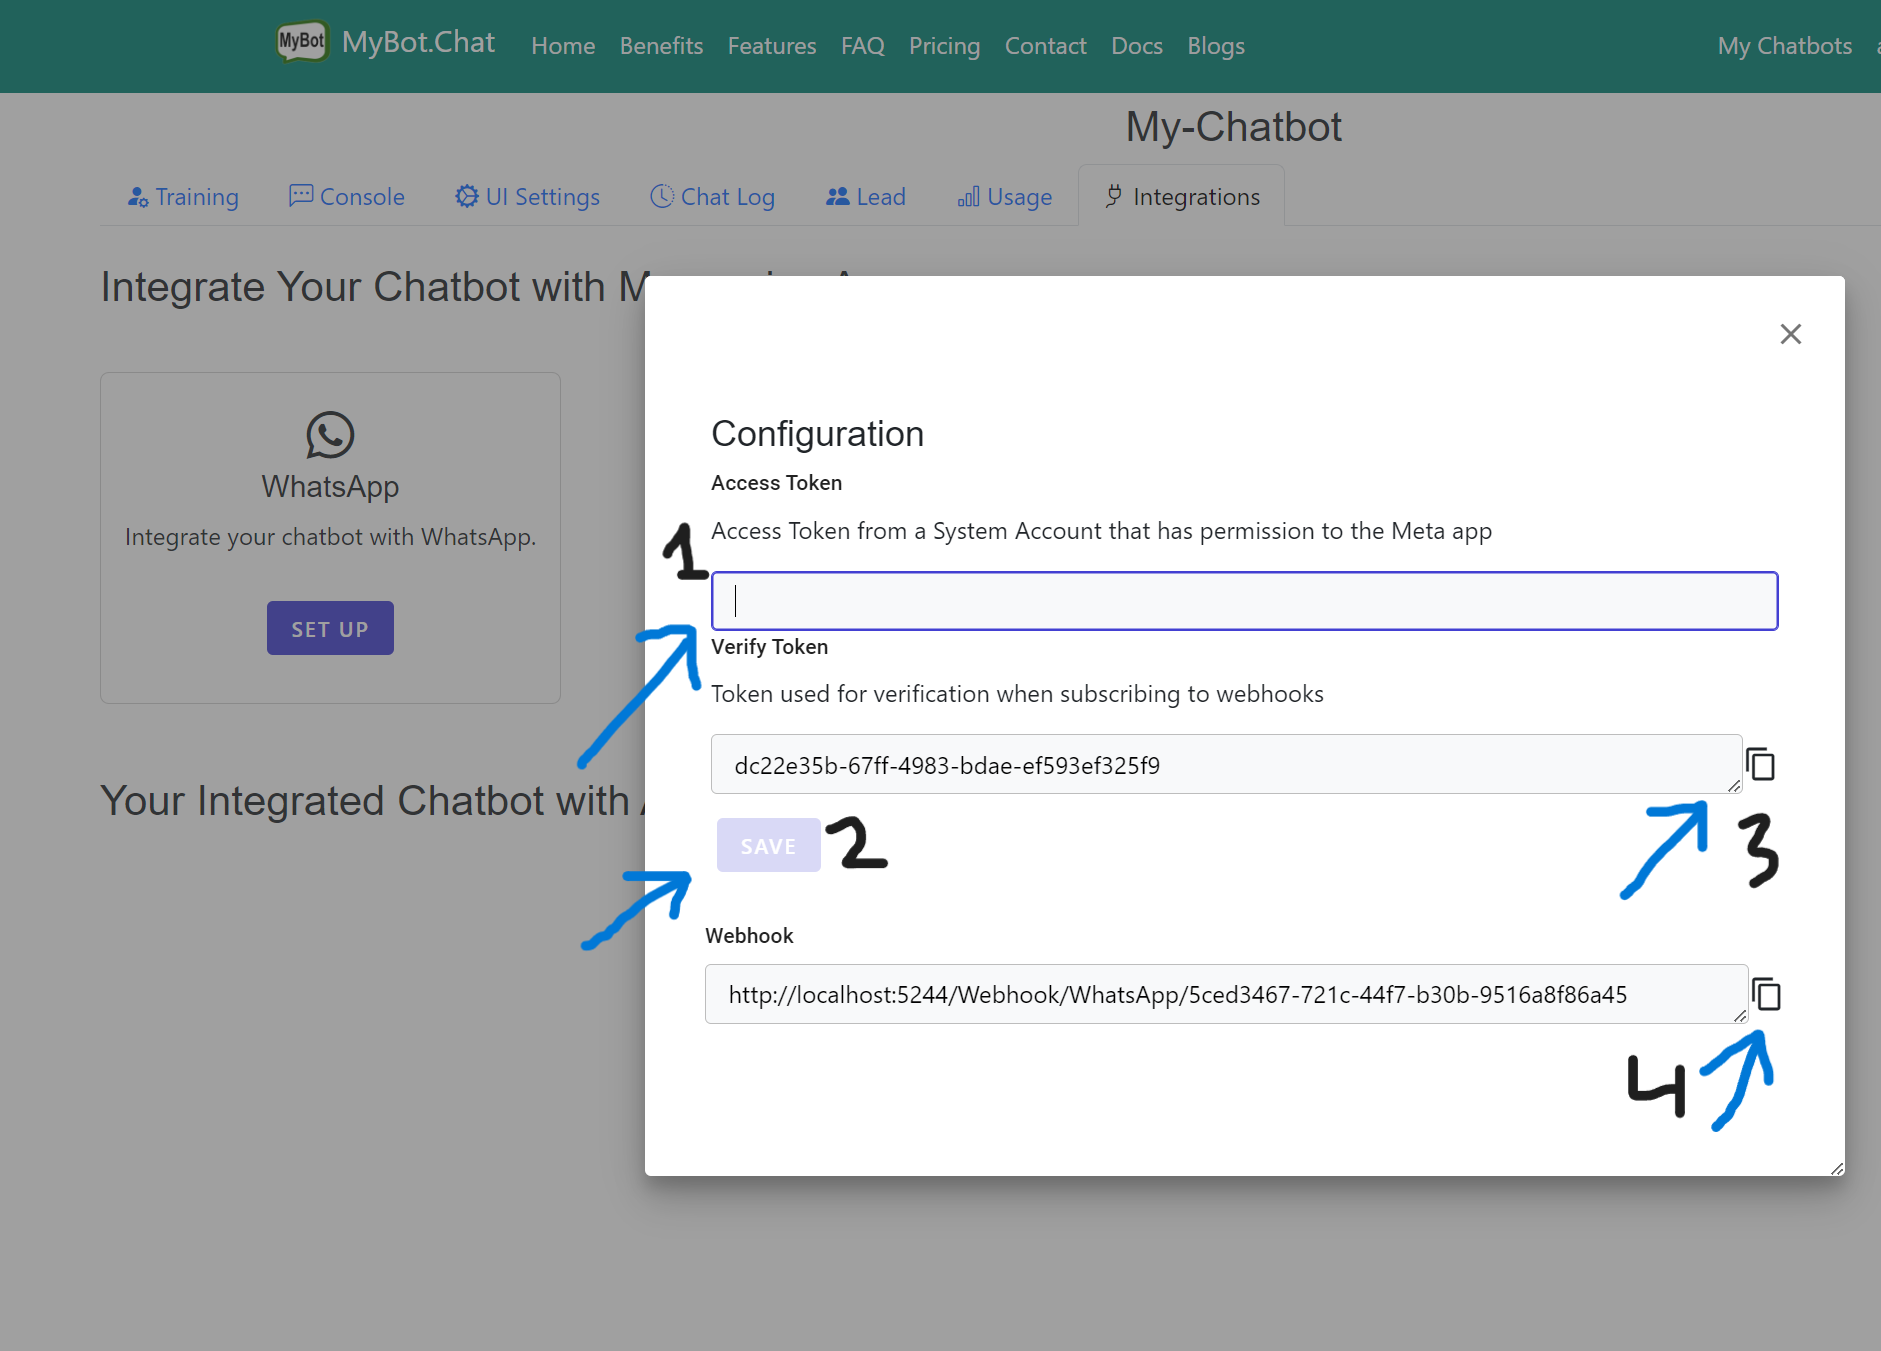Go to My Chatbots link

[x=1784, y=46]
